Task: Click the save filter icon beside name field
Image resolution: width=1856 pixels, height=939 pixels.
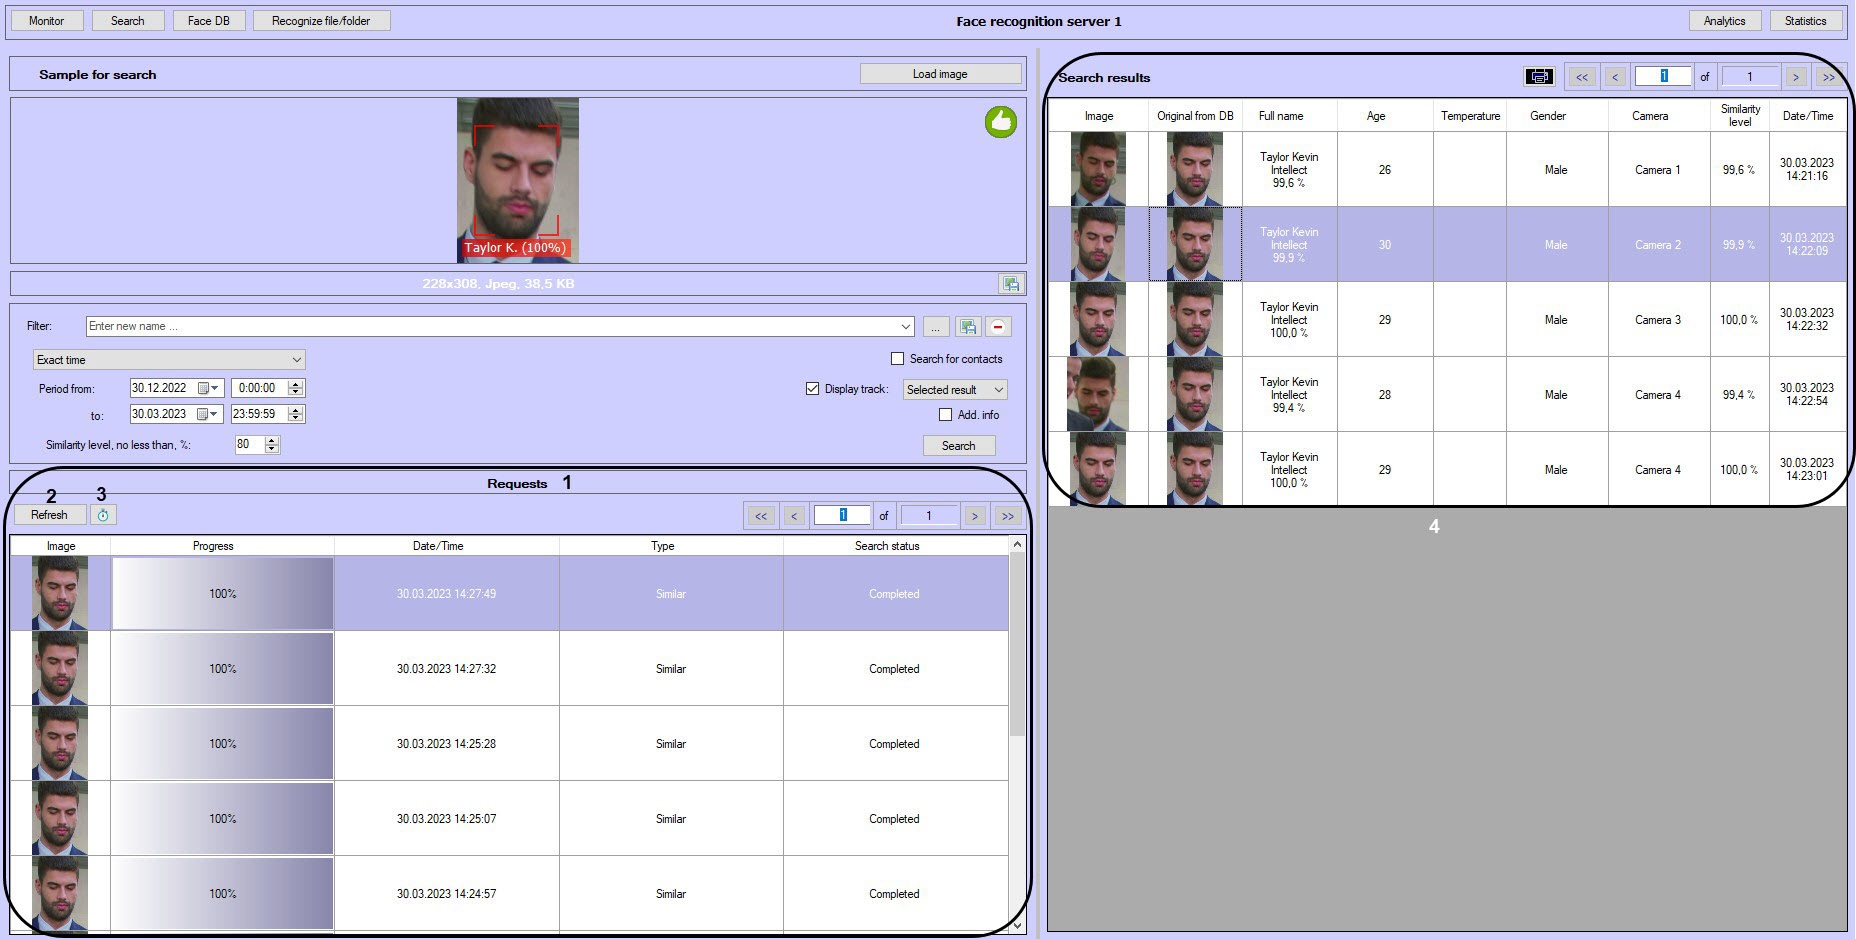Action: (x=967, y=327)
